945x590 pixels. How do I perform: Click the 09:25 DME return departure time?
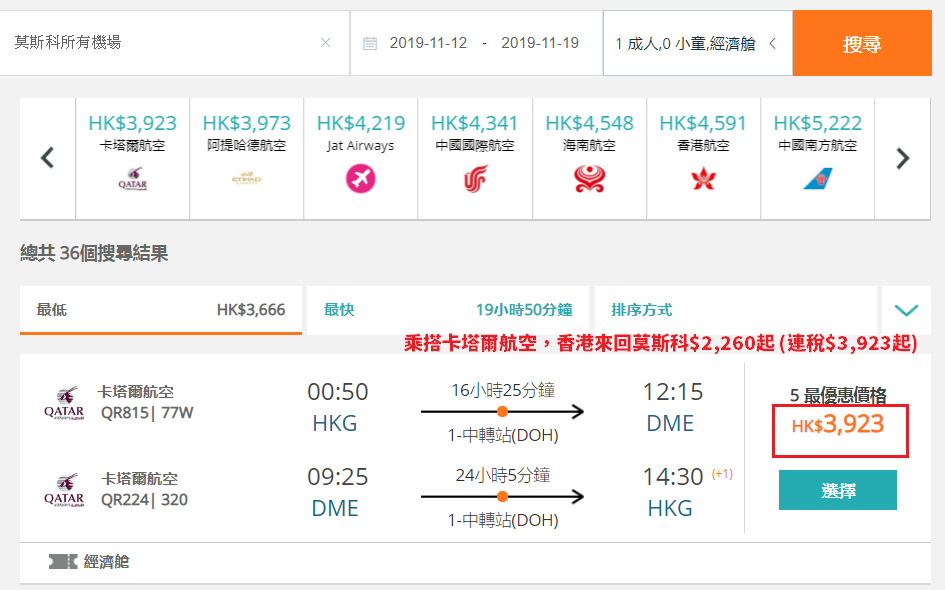tap(338, 477)
